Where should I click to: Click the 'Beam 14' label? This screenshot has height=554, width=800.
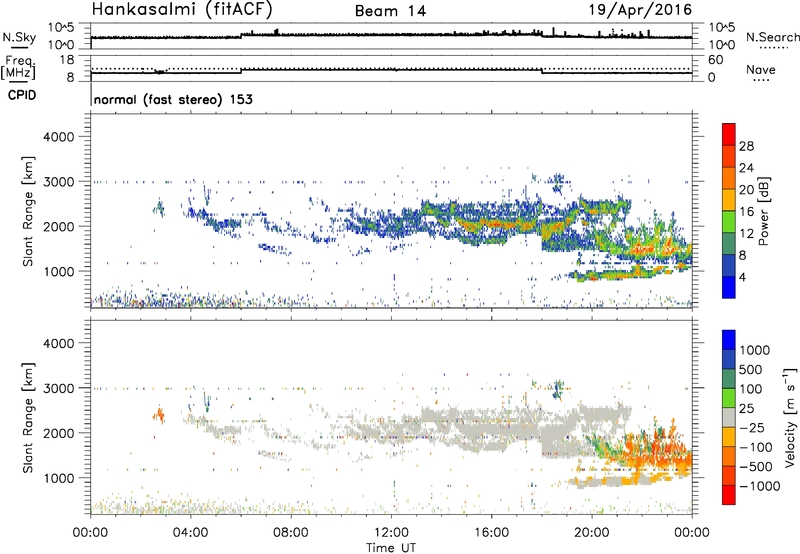click(x=390, y=11)
